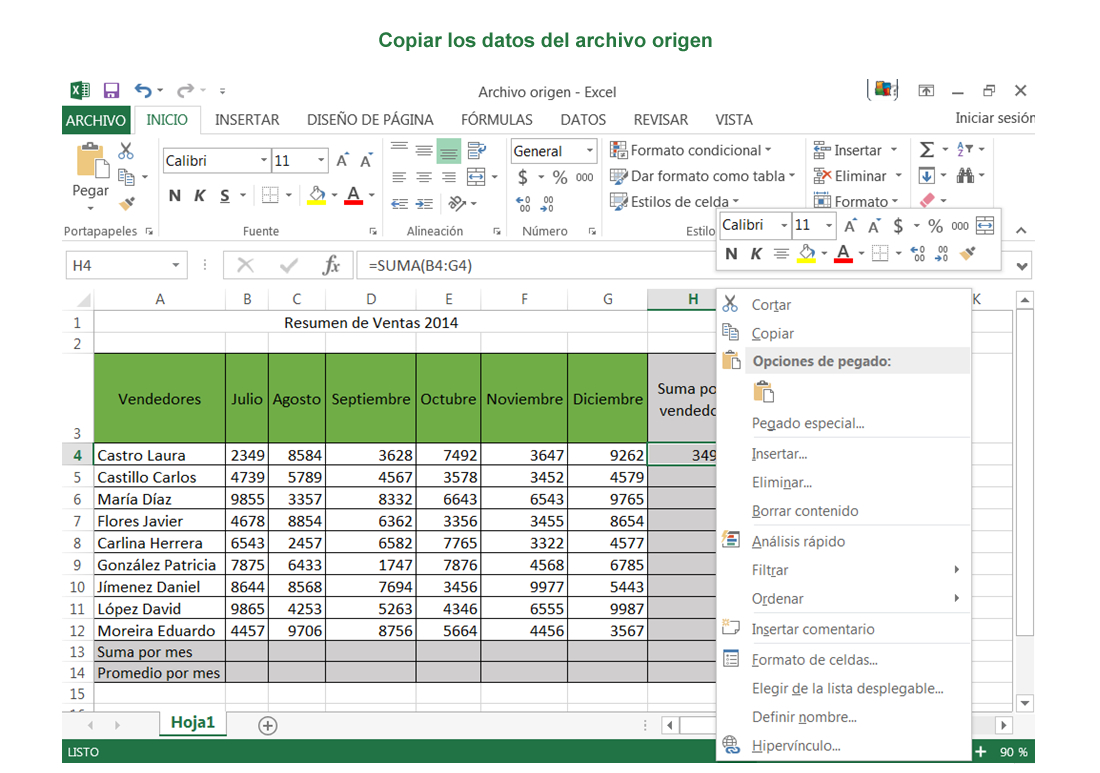Viewport: 1100px width, 773px height.
Task: Select the Format Painter brush in Portapapeles
Action: (126, 203)
